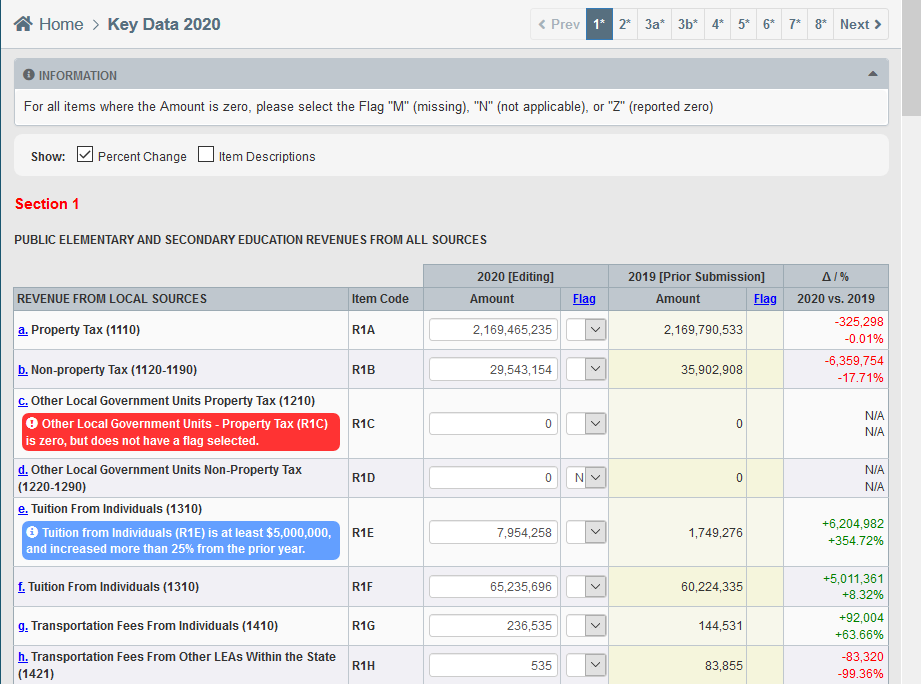Screen dimensions: 921x684
Task: Switch to page tab 3a*
Action: (x=654, y=24)
